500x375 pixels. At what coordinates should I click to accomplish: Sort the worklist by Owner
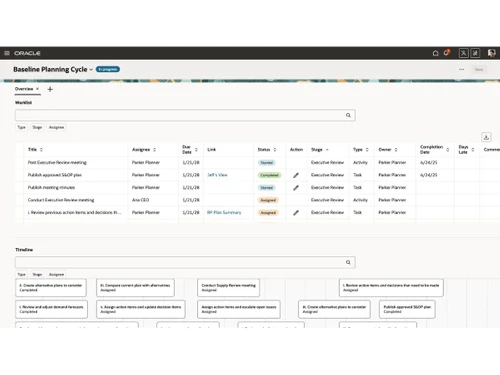(x=396, y=150)
